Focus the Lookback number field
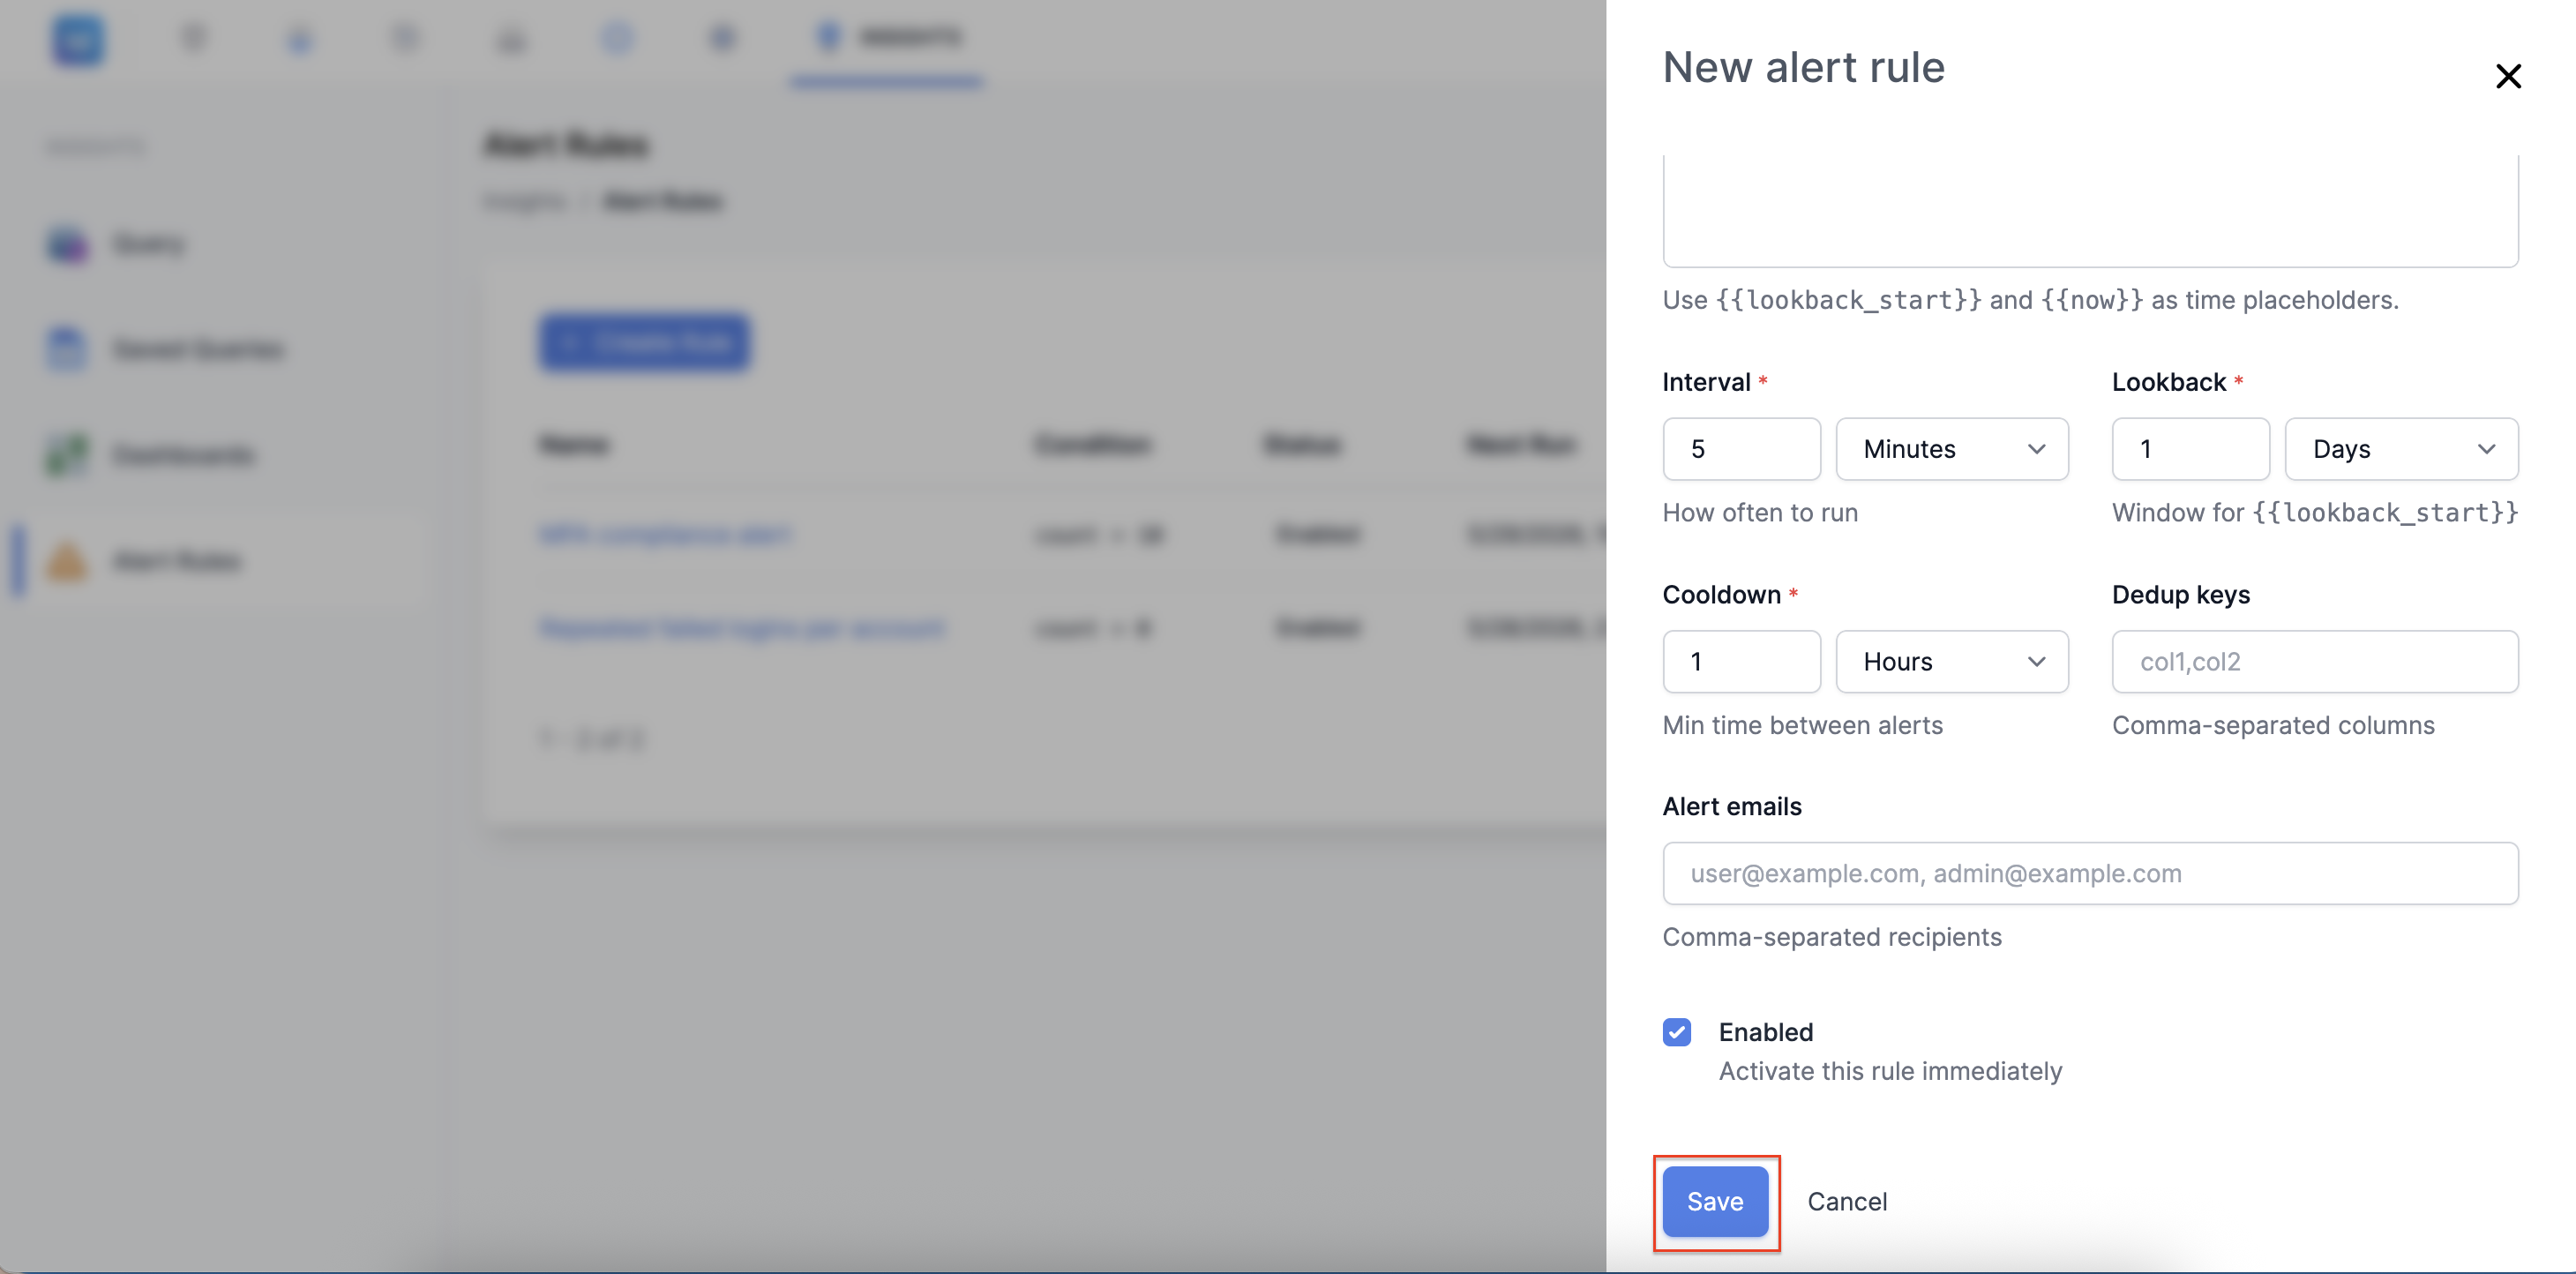Image resolution: width=2576 pixels, height=1274 pixels. 2190,449
